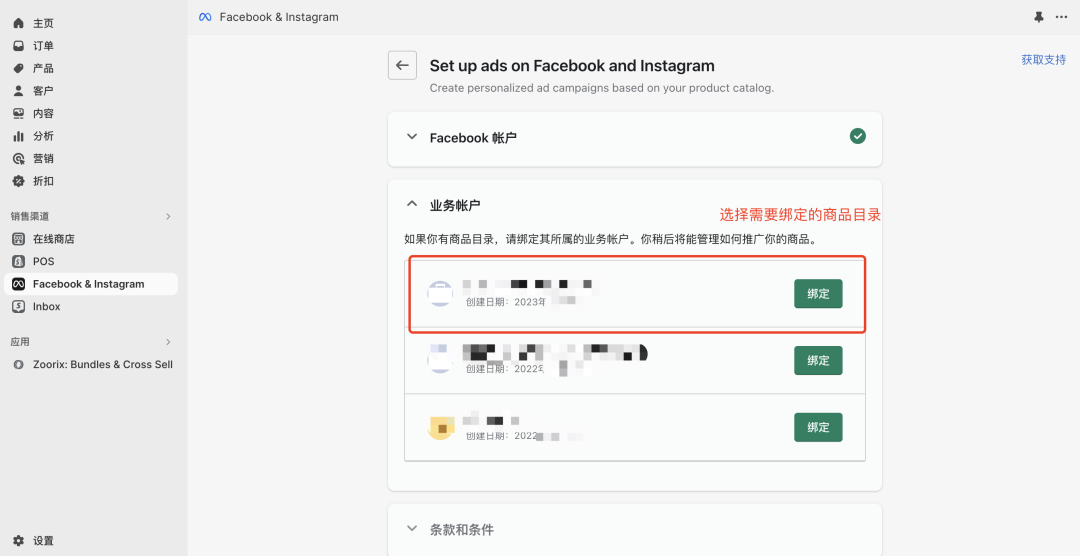Click the 条款和条件 heading text

461,530
